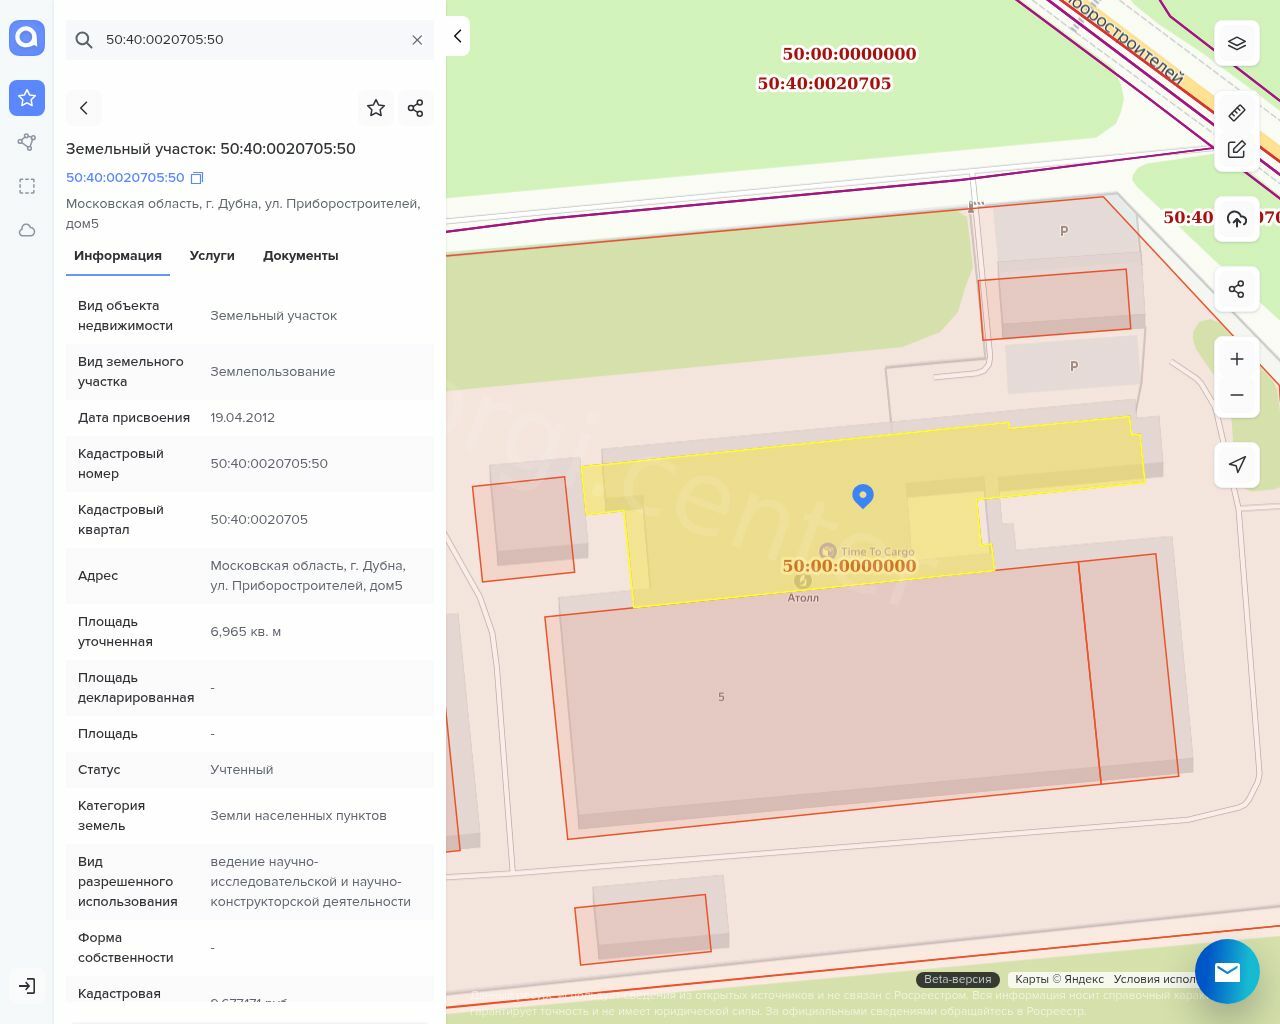This screenshot has height=1024, width=1280.
Task: Collapse the left information panel
Action: [x=457, y=36]
